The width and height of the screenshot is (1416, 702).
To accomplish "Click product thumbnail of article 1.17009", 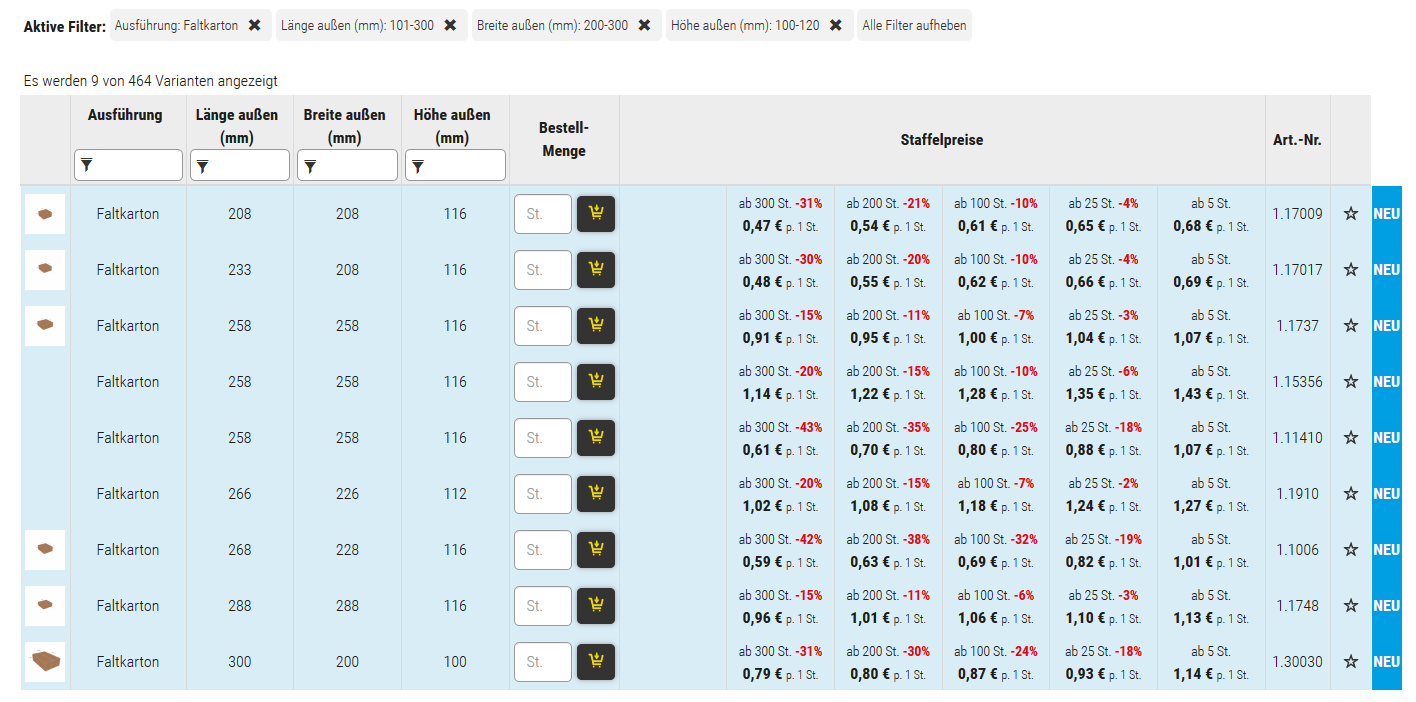I will pos(45,214).
